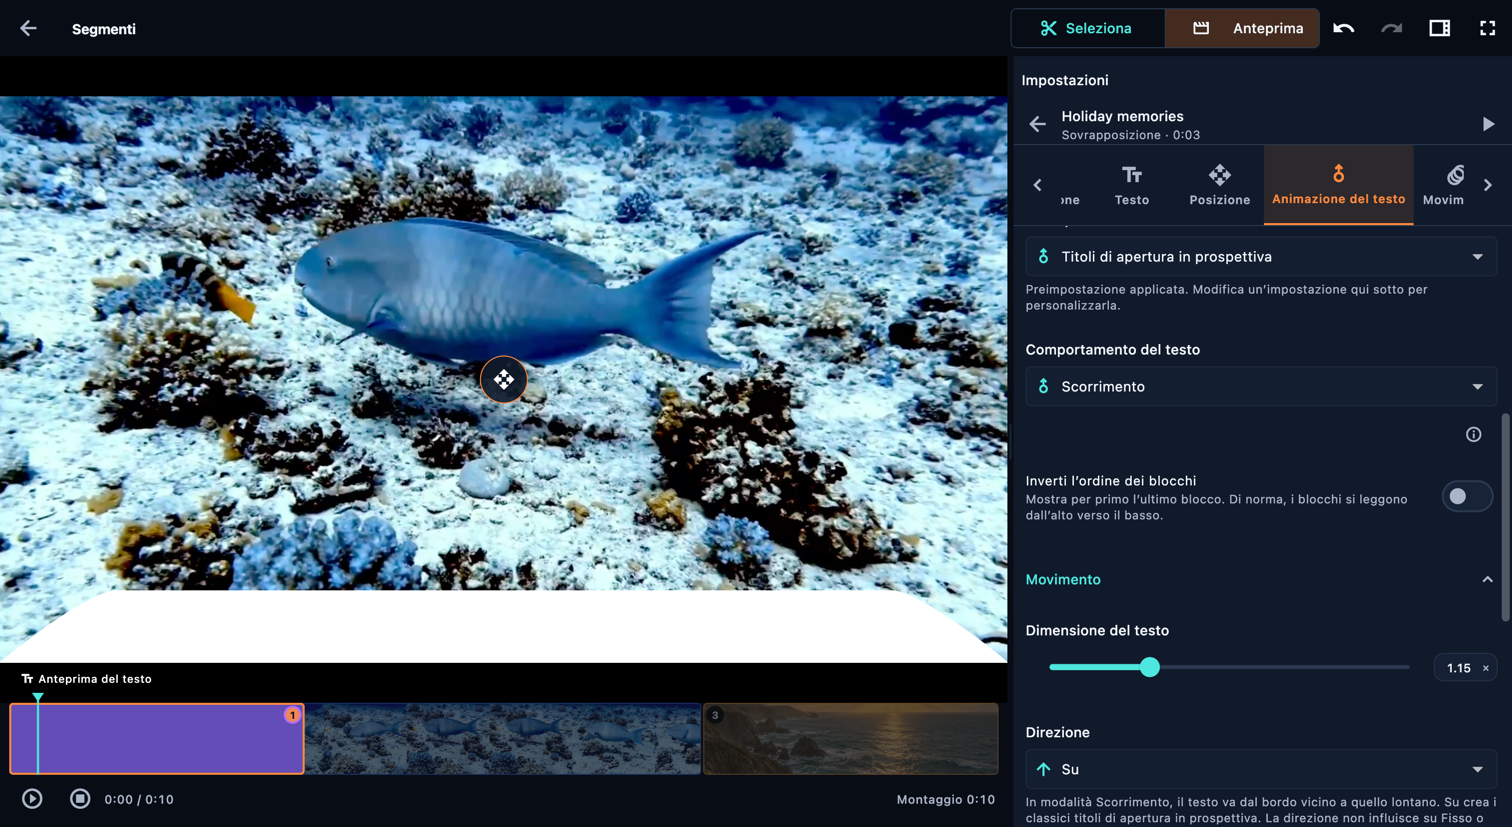This screenshot has height=827, width=1512.
Task: Enable Inverti l'ordine dei blocchi switch
Action: click(1466, 497)
